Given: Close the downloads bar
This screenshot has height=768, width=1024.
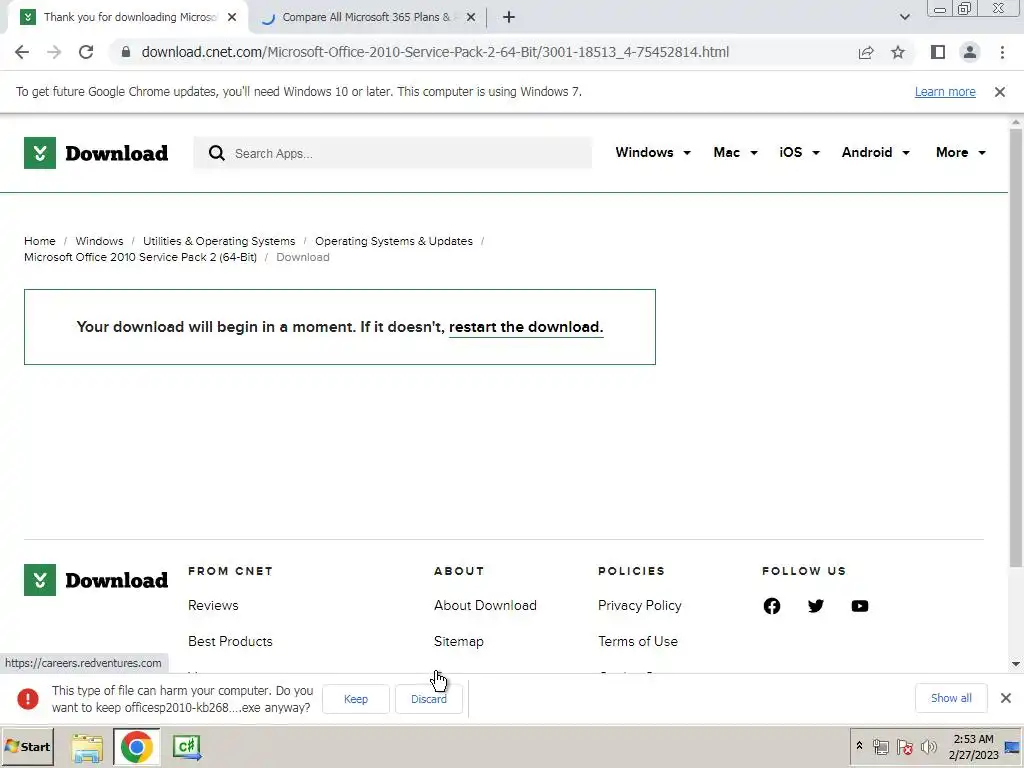Looking at the screenshot, I should point(1006,698).
